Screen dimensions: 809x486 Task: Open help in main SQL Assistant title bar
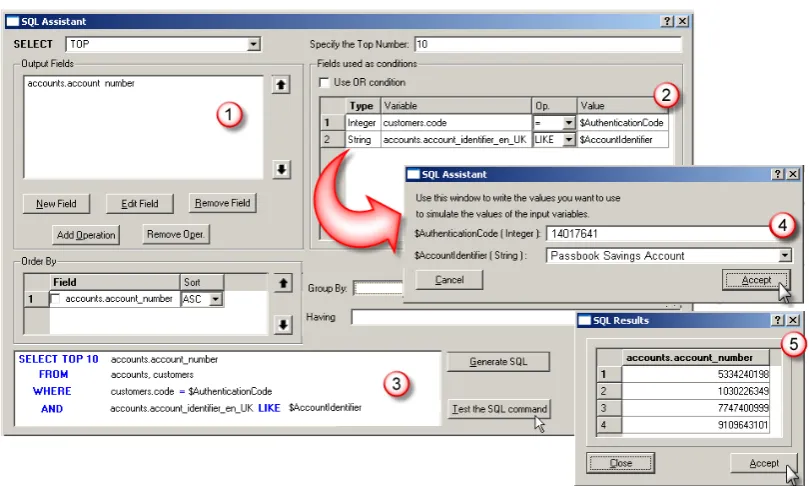pos(667,21)
